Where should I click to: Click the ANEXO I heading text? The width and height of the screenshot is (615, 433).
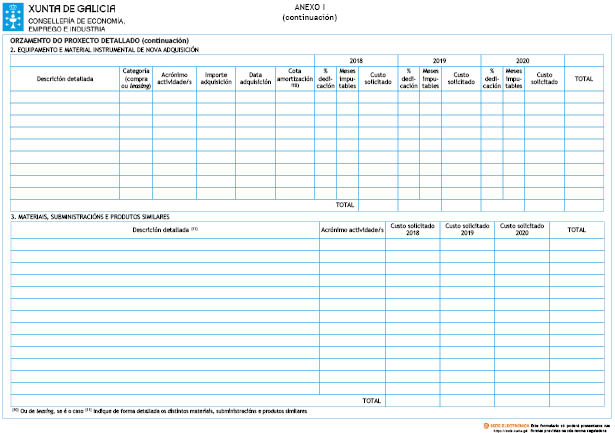click(309, 7)
